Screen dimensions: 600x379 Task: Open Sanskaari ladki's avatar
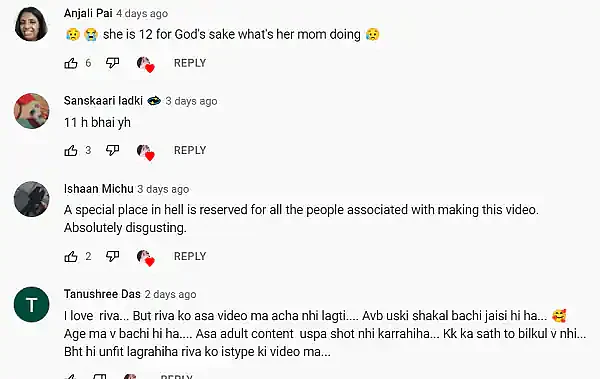(x=31, y=111)
